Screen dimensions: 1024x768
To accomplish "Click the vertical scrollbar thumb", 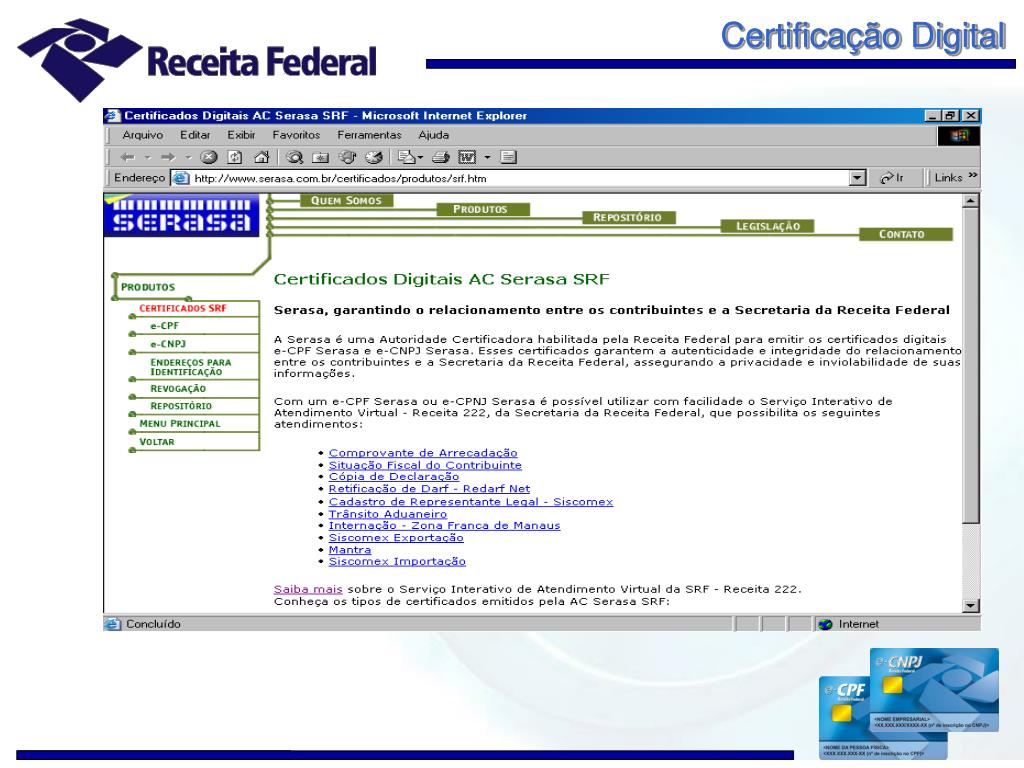I will coord(971,366).
